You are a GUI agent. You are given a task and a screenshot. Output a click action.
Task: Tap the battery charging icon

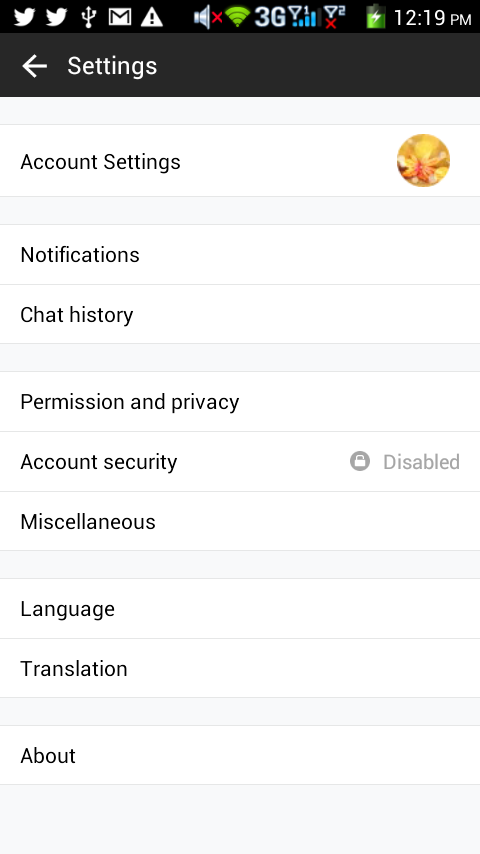(x=376, y=16)
